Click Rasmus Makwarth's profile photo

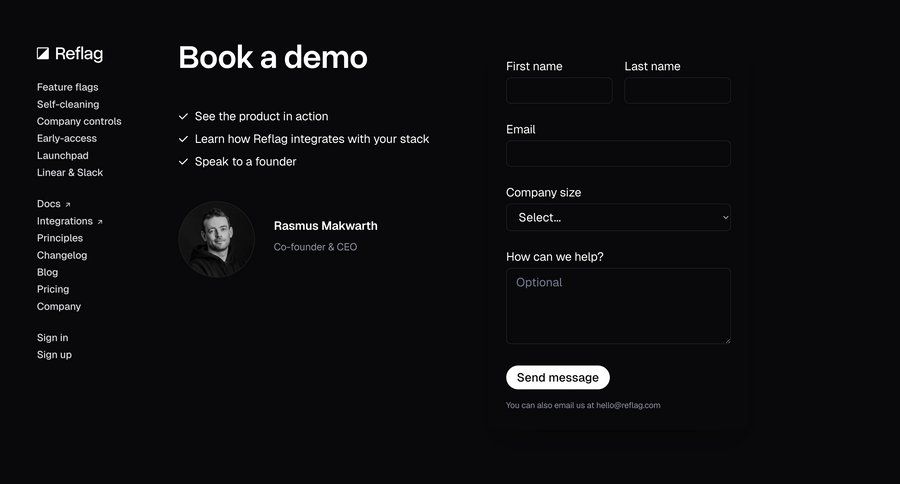point(216,239)
